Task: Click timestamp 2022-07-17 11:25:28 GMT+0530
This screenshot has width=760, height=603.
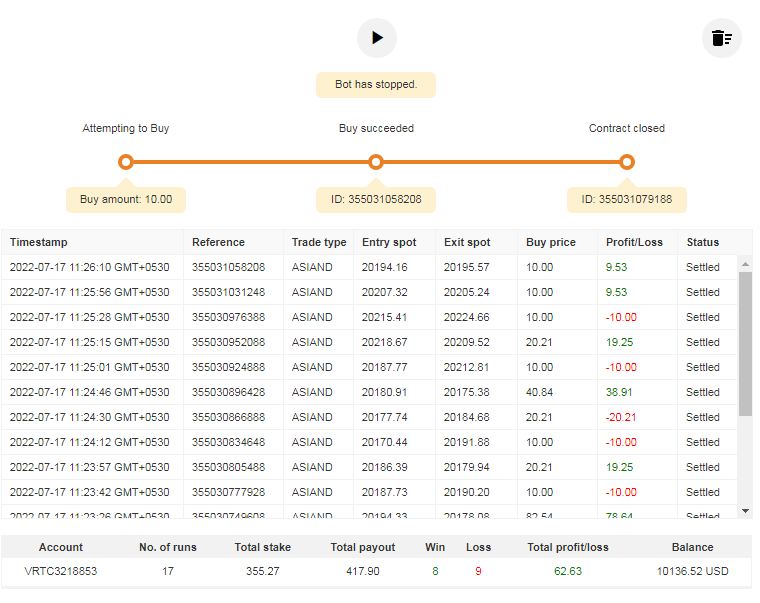Action: pos(90,317)
